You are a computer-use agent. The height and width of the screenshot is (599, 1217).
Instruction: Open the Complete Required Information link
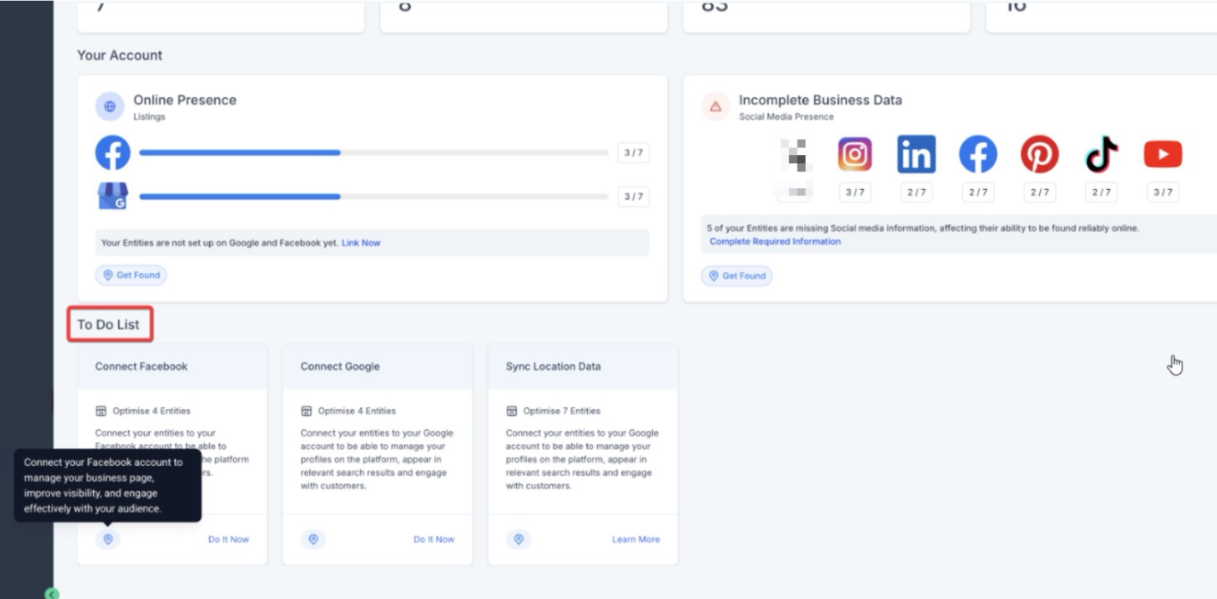click(775, 242)
